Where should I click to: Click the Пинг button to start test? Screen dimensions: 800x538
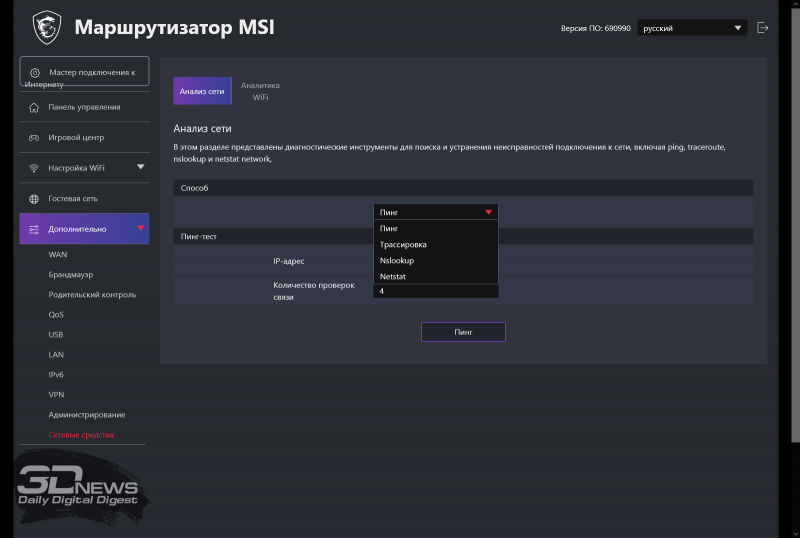click(463, 332)
